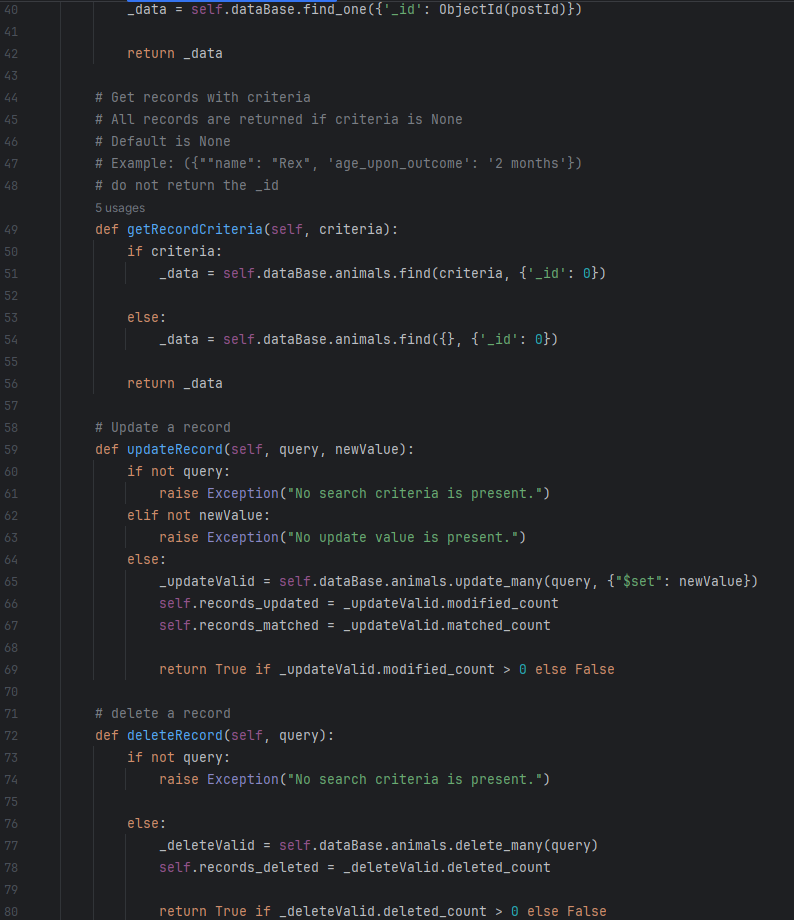Click the 'criteria' parameter on line 49
Image resolution: width=794 pixels, height=920 pixels.
click(x=351, y=229)
